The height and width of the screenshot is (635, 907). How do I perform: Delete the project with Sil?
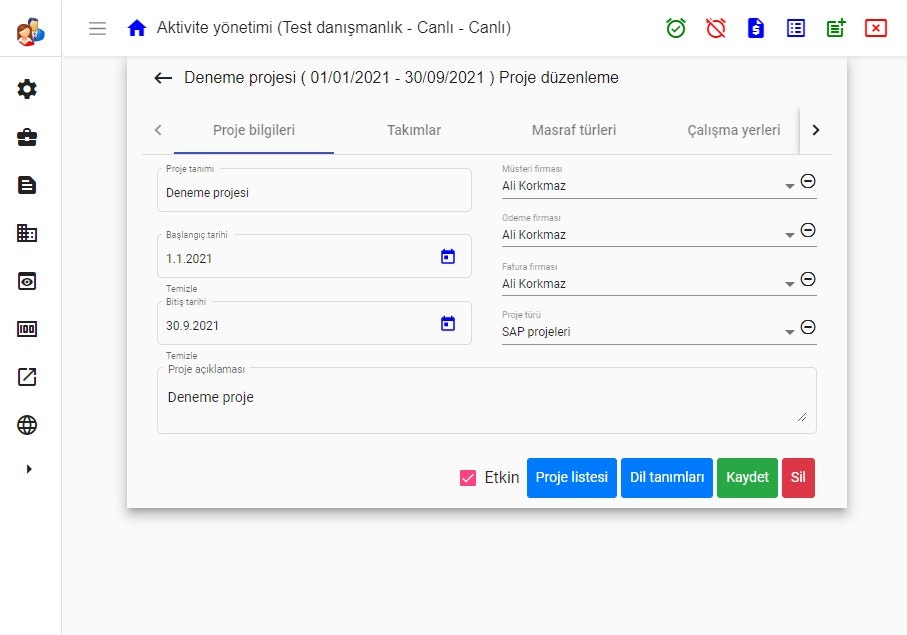[798, 478]
